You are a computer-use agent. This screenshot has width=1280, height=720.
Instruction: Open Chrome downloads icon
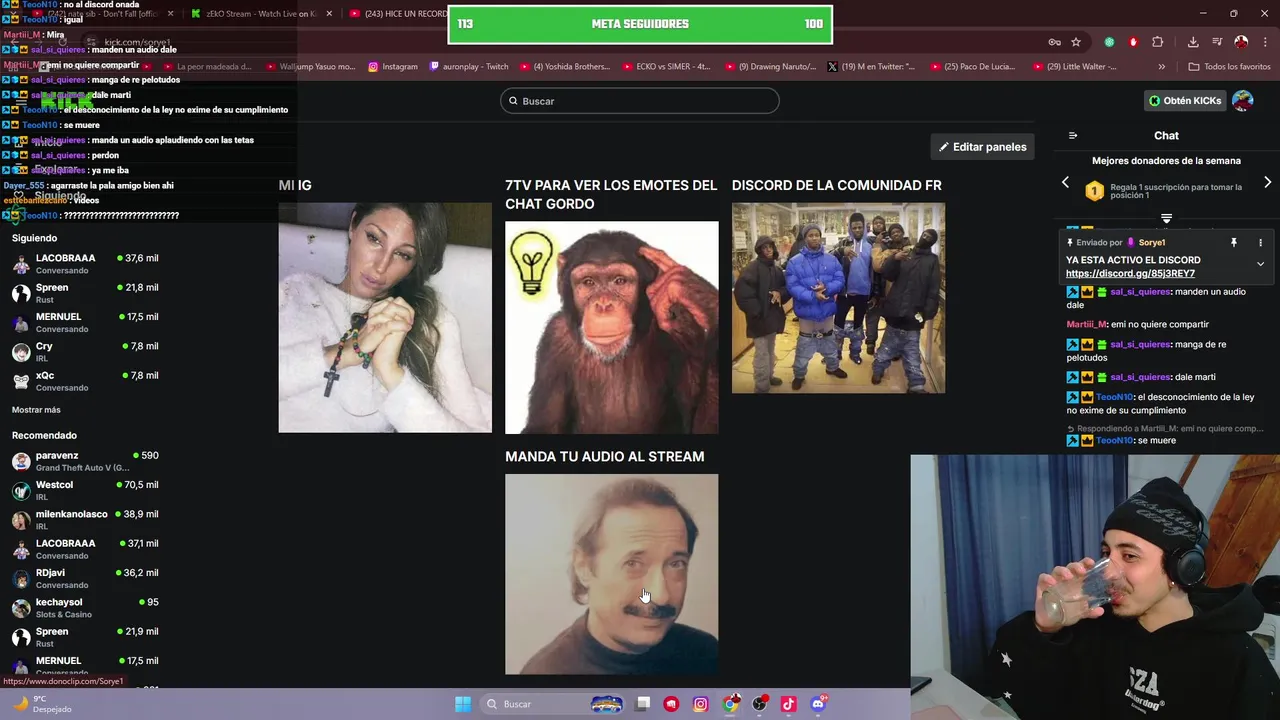(1193, 42)
